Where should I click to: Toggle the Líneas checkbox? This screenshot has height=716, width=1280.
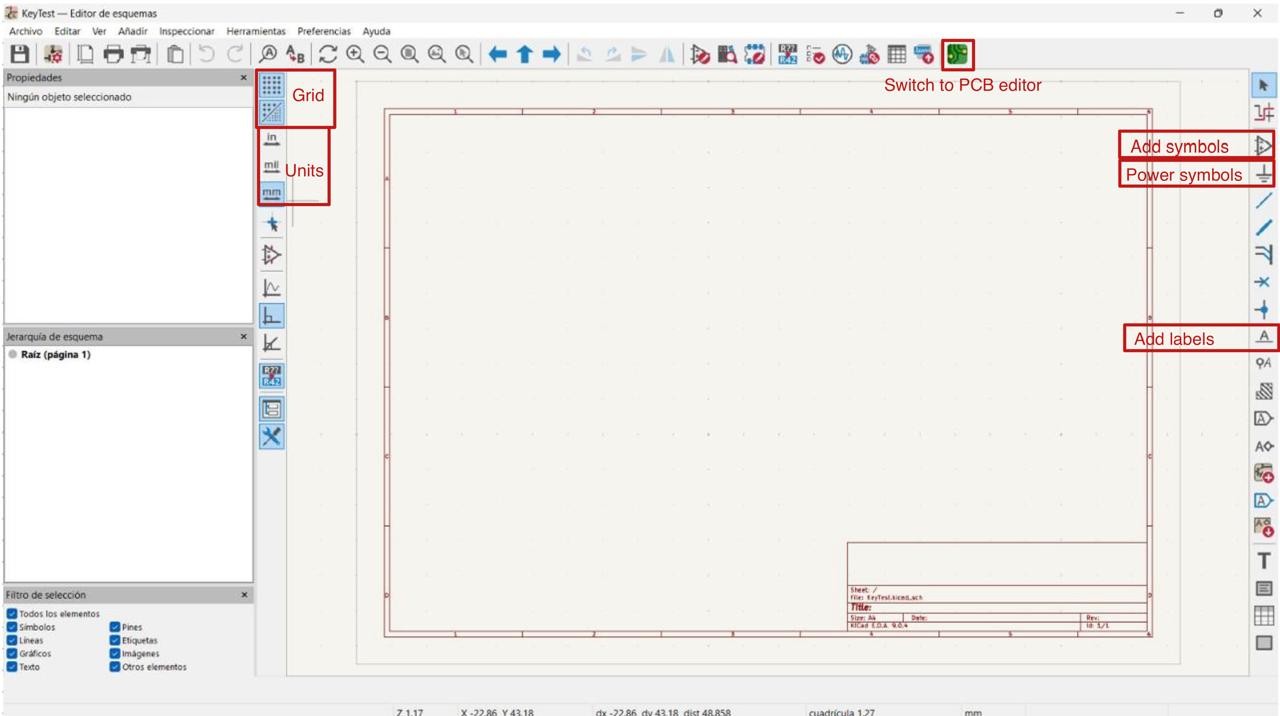click(11, 640)
